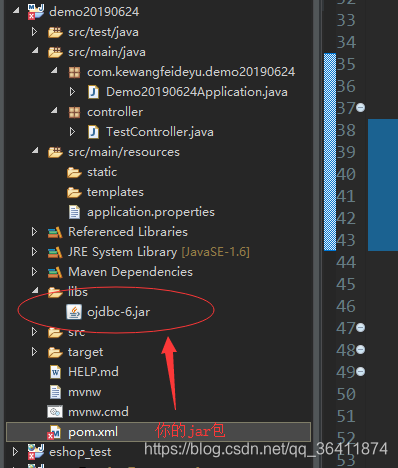Select the ojdbc-6.jar file label
The image size is (398, 468).
(x=118, y=312)
